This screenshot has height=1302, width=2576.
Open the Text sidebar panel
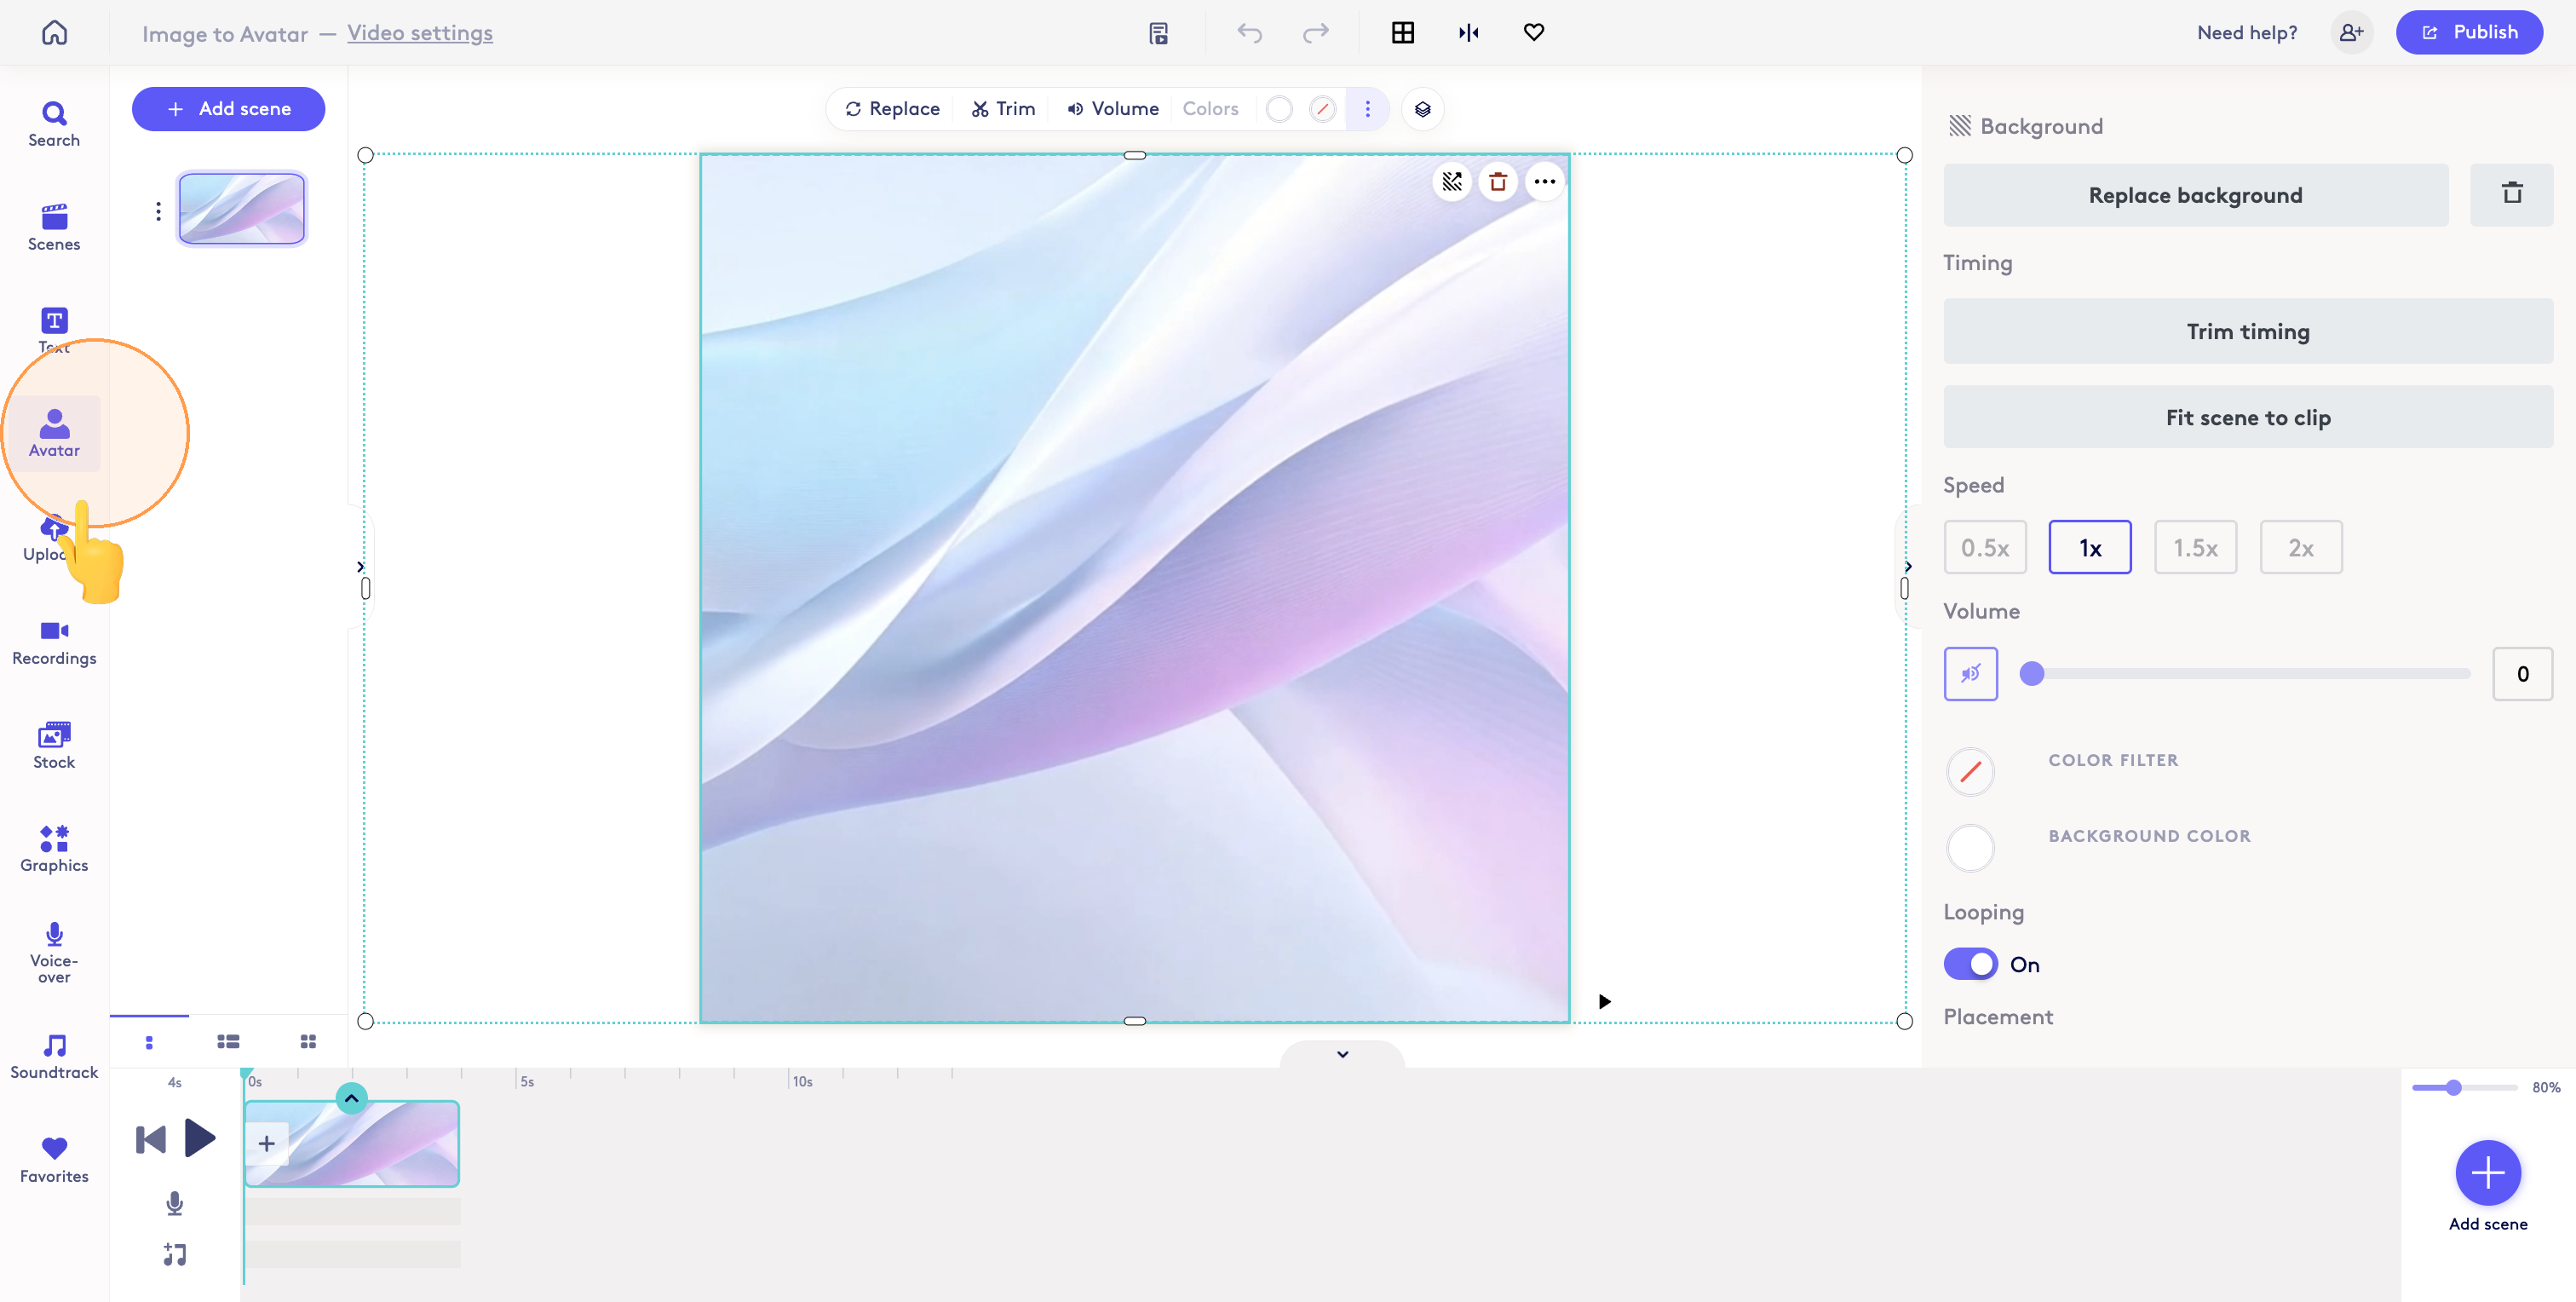click(x=54, y=330)
